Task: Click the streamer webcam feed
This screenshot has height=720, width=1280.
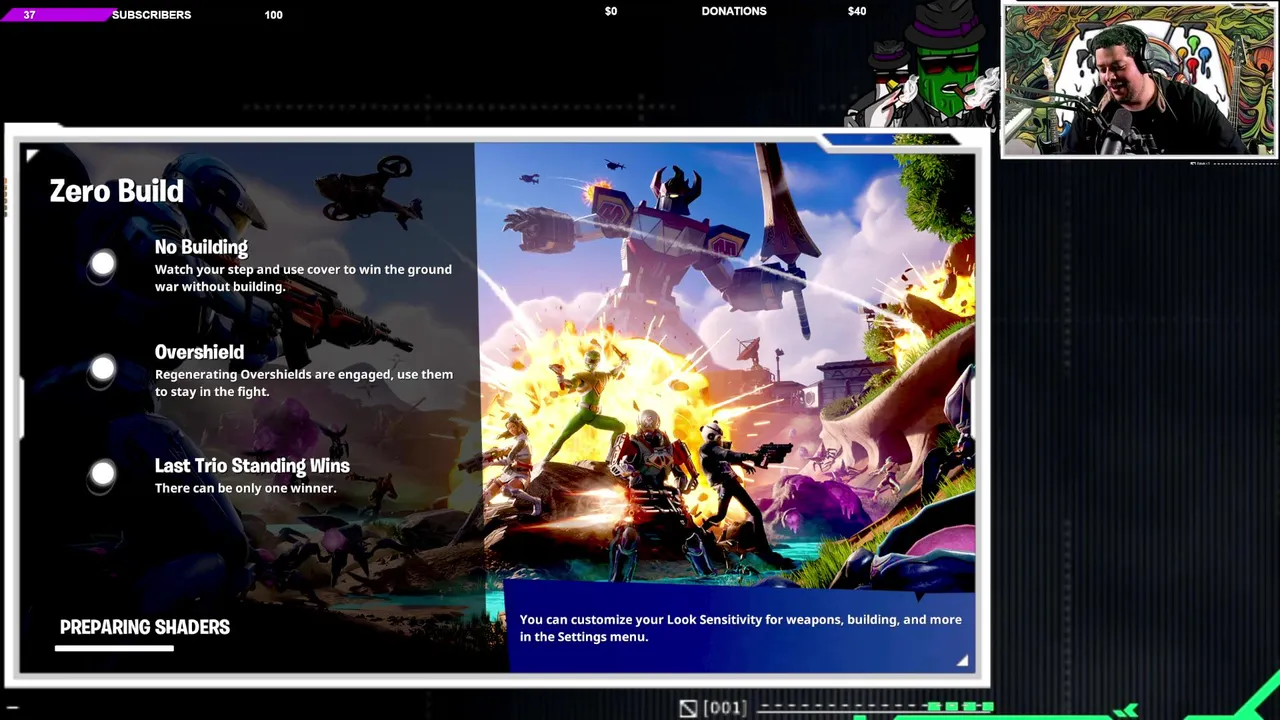Action: tap(1139, 81)
